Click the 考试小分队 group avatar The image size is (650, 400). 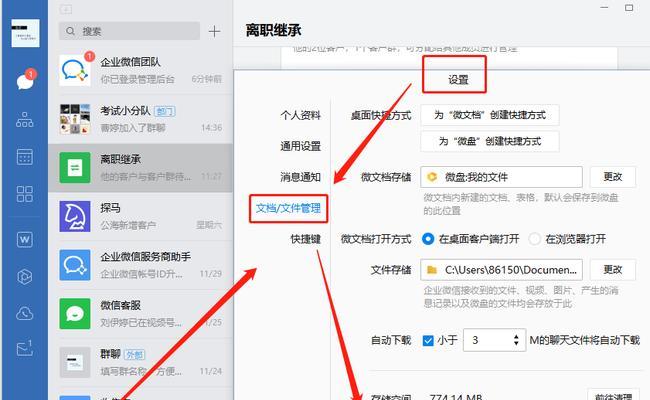coord(75,119)
